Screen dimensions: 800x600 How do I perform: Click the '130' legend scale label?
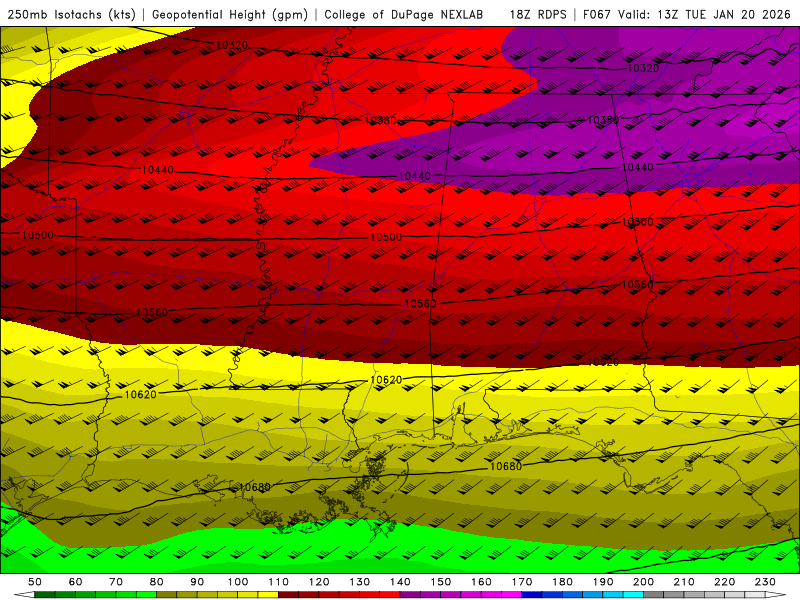pos(360,582)
